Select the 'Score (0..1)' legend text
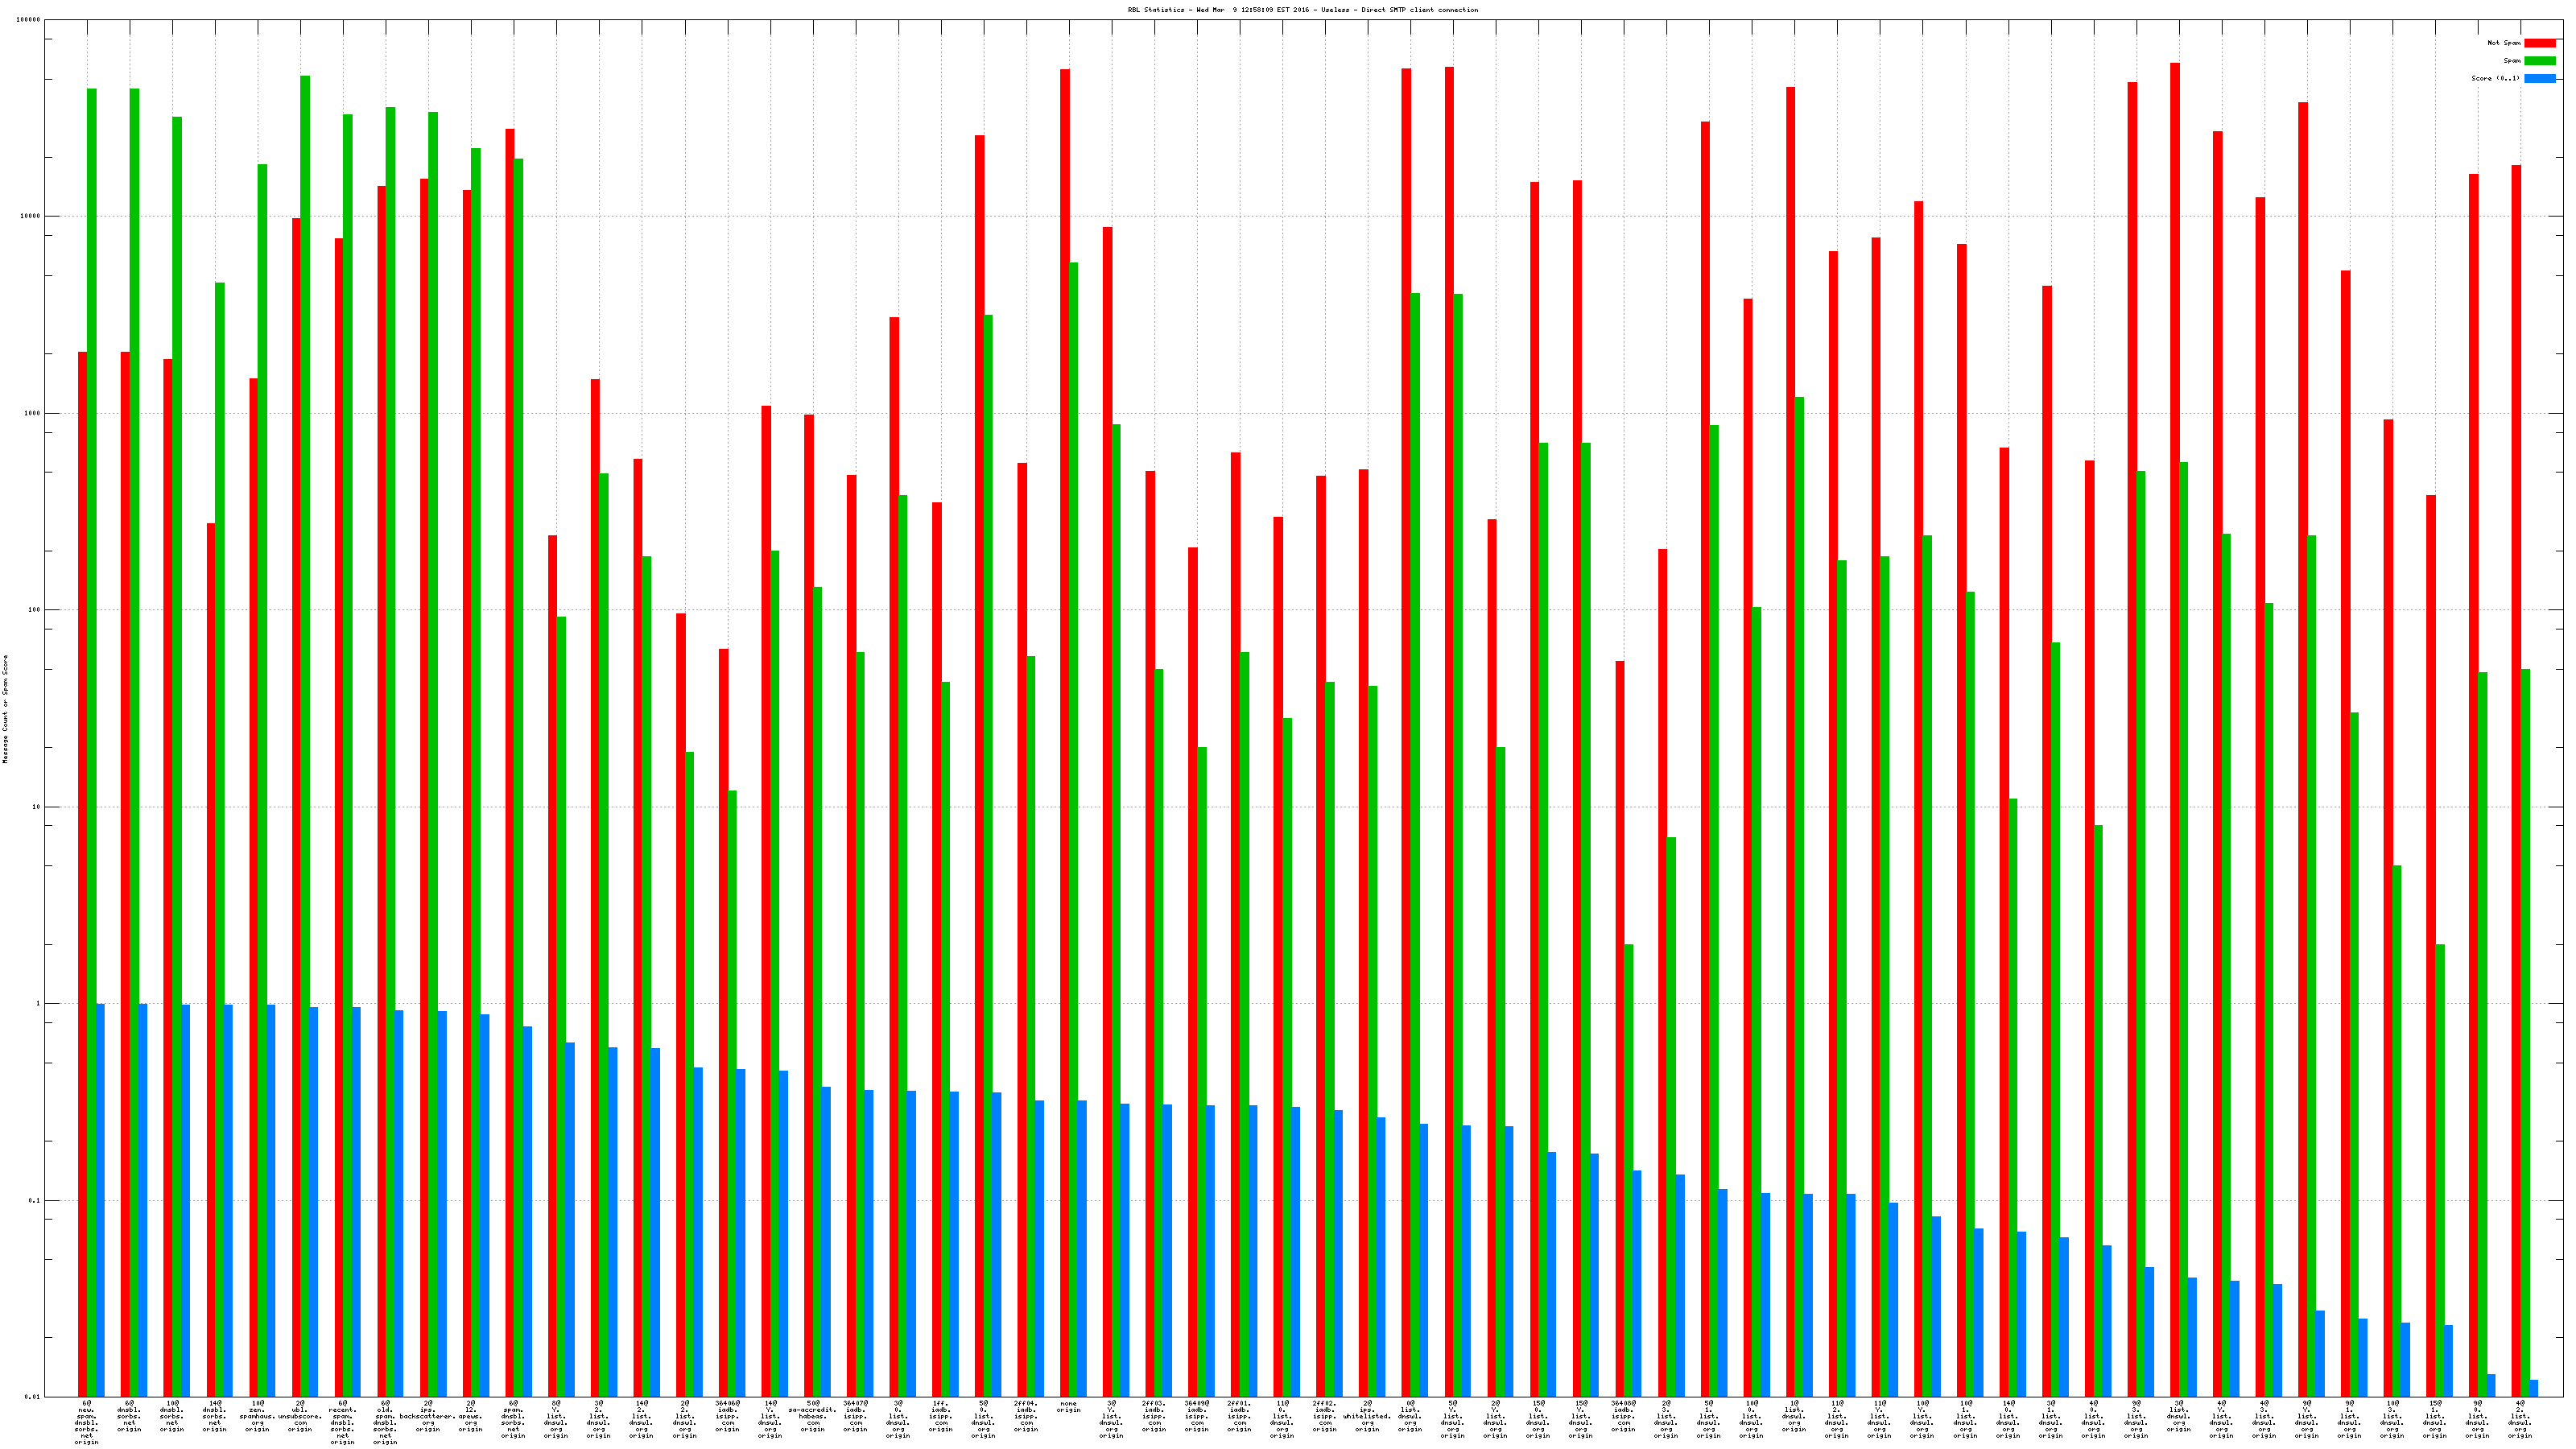This screenshot has height=1449, width=2576. click(x=2495, y=78)
